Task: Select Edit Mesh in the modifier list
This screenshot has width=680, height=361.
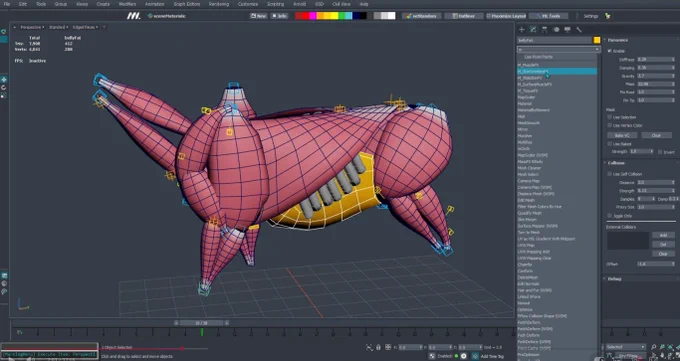Action: 526,200
